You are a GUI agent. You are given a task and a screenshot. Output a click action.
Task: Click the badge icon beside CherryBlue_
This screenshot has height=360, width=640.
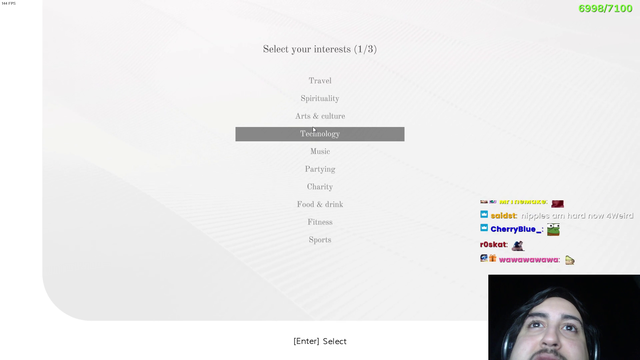coord(484,228)
